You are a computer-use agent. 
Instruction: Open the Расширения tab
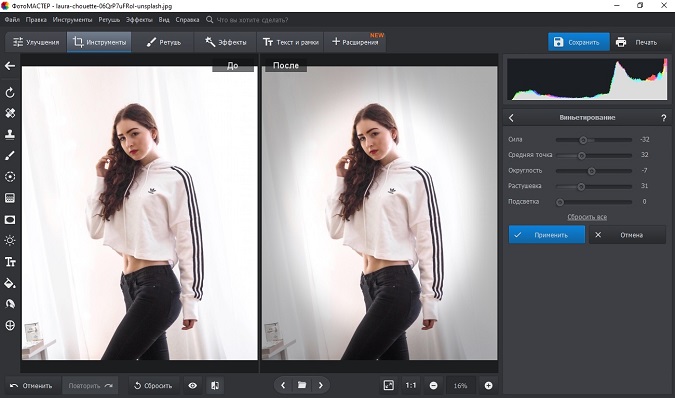[x=355, y=42]
